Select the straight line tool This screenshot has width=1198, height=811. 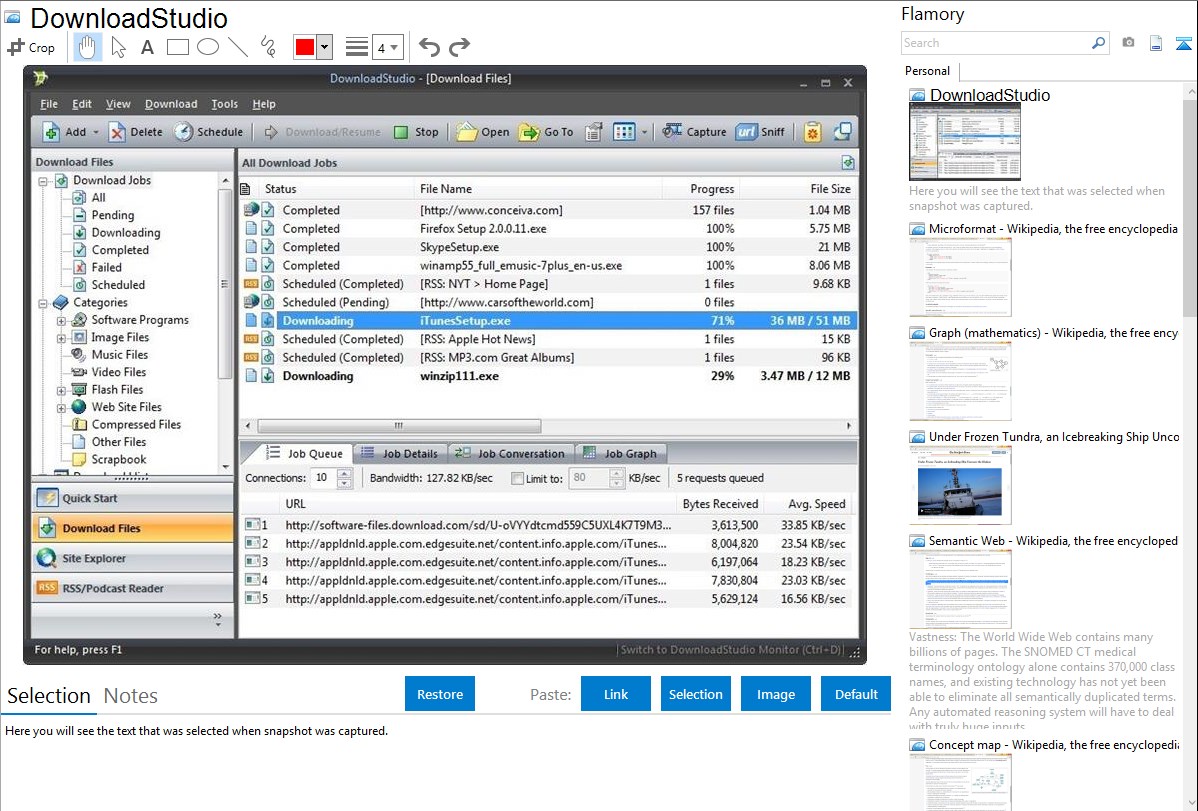pos(238,47)
